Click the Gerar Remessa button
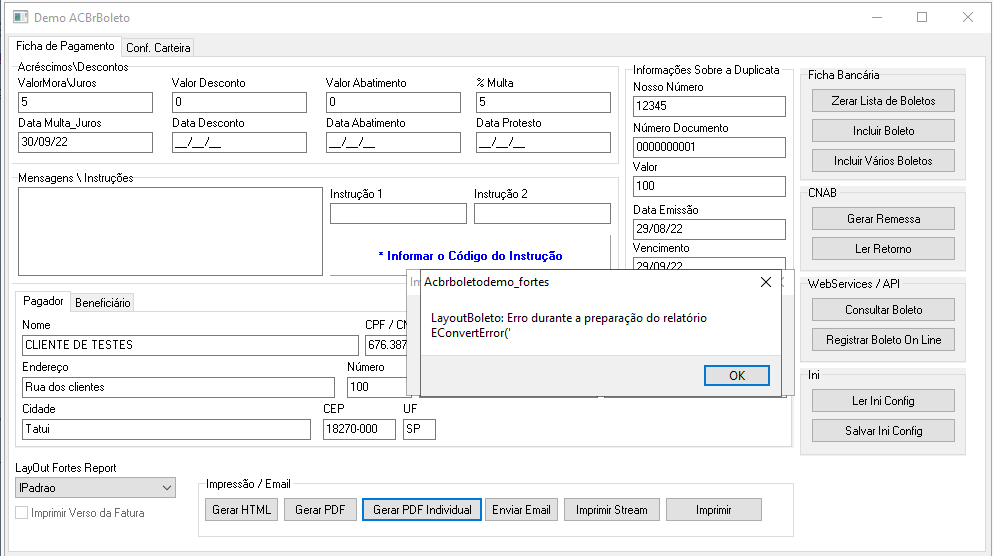Screen dimensions: 993x556 coord(883,219)
